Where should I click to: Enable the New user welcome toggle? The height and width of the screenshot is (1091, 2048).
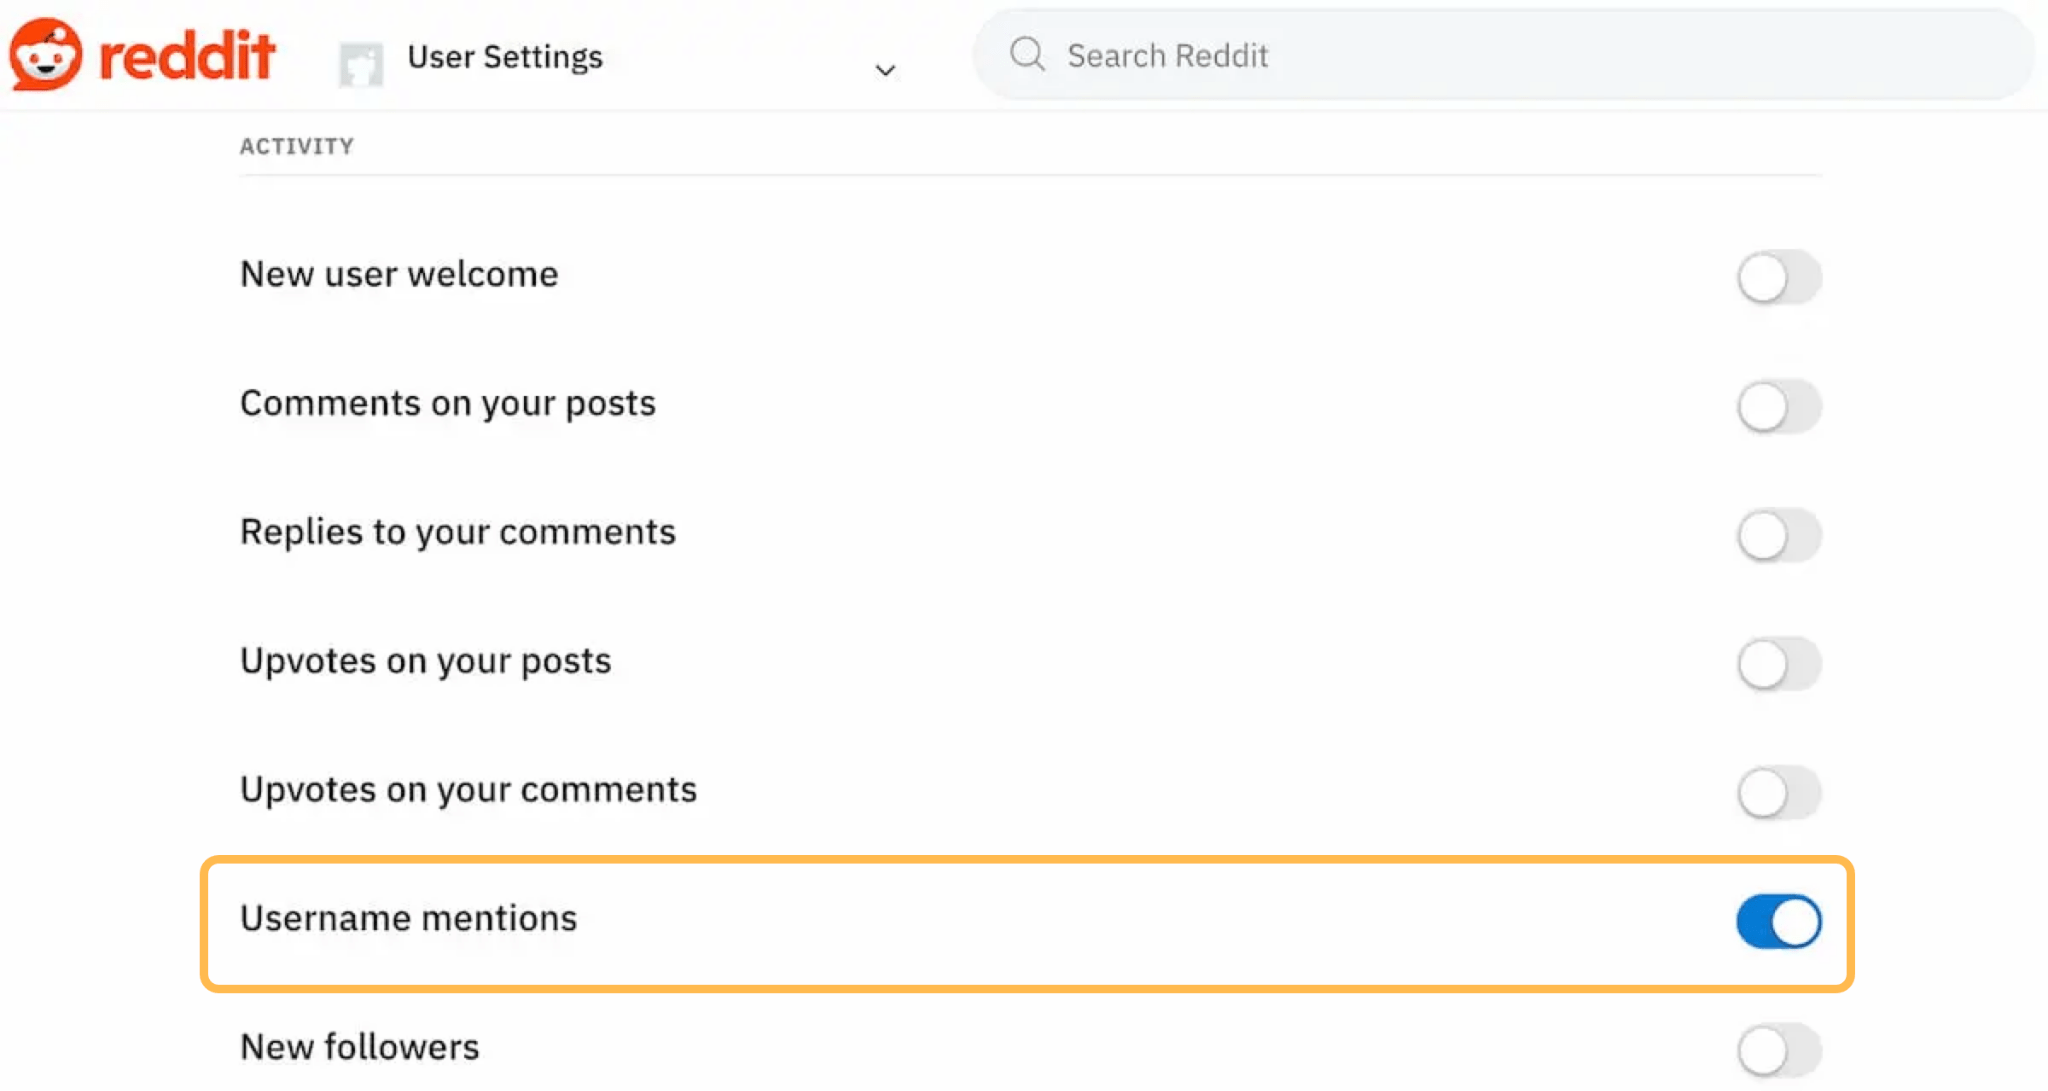(1779, 277)
